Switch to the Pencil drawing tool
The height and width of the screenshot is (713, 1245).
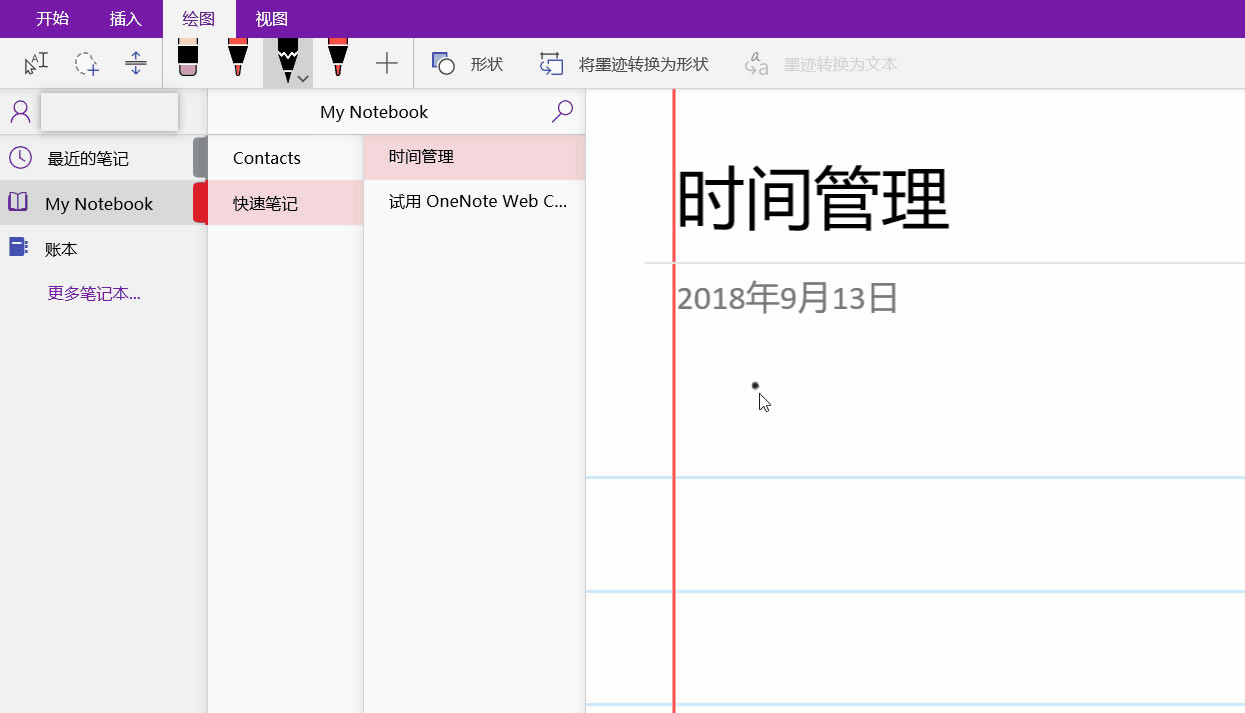point(287,58)
